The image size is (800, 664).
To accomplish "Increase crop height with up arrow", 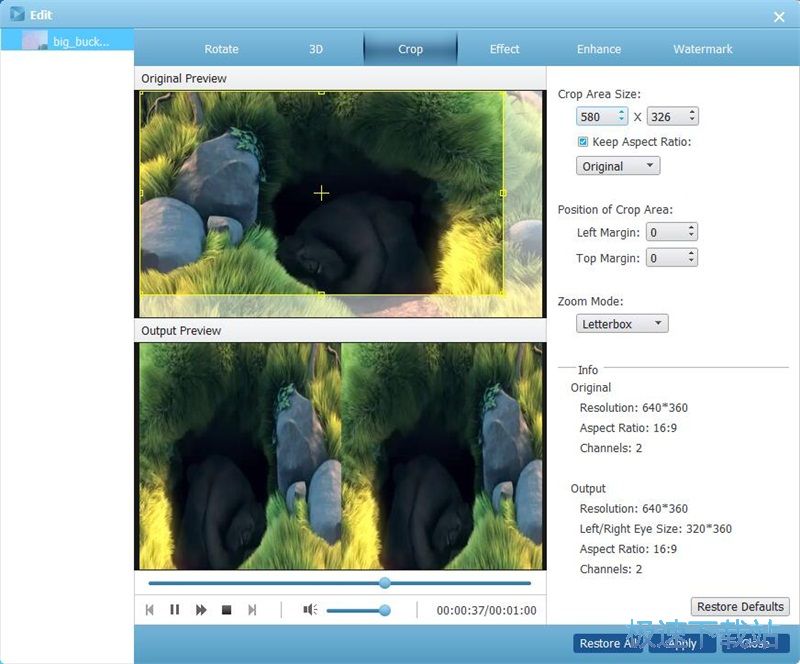I will tap(692, 112).
